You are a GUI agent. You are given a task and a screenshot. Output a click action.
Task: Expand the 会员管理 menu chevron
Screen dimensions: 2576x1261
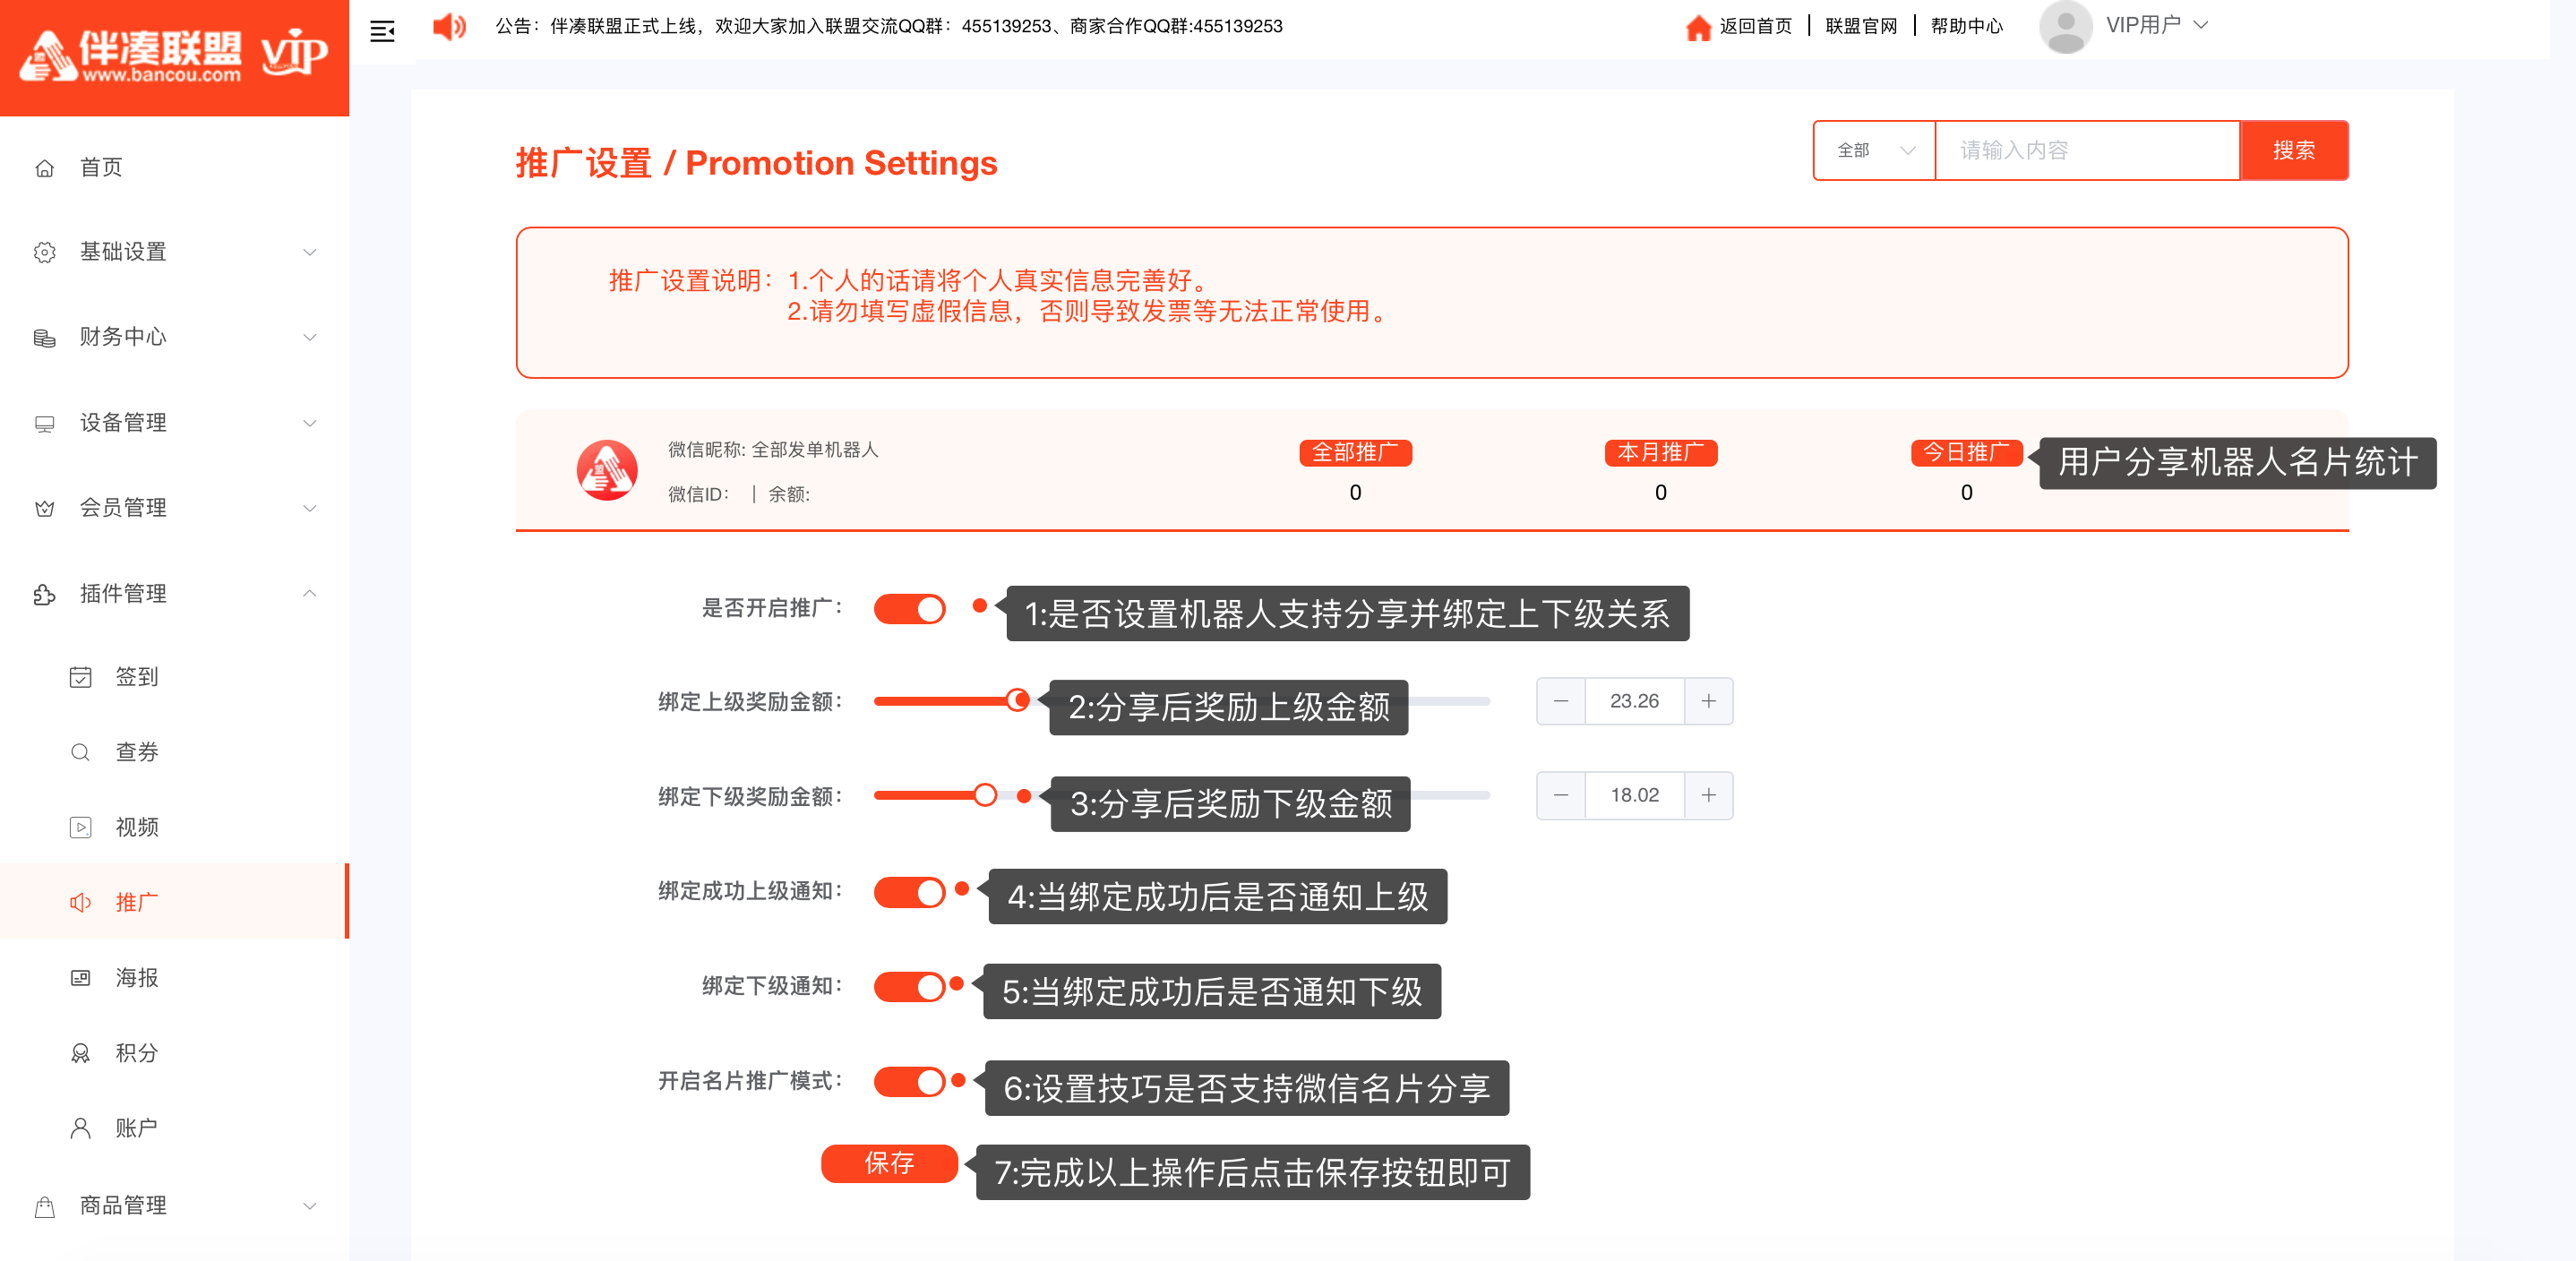310,509
